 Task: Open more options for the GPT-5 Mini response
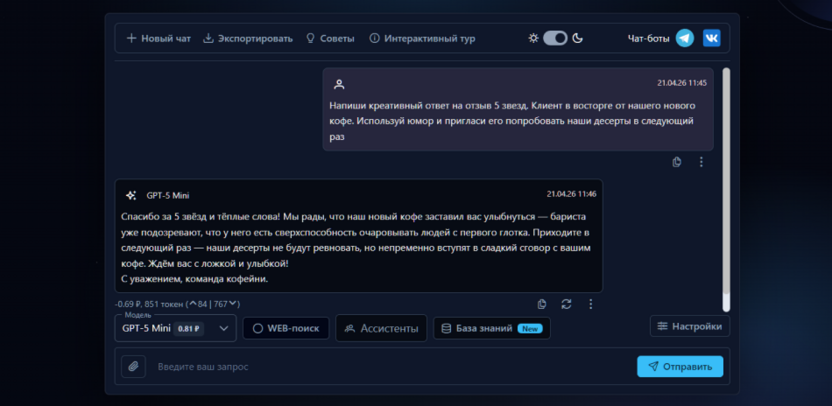pos(591,304)
